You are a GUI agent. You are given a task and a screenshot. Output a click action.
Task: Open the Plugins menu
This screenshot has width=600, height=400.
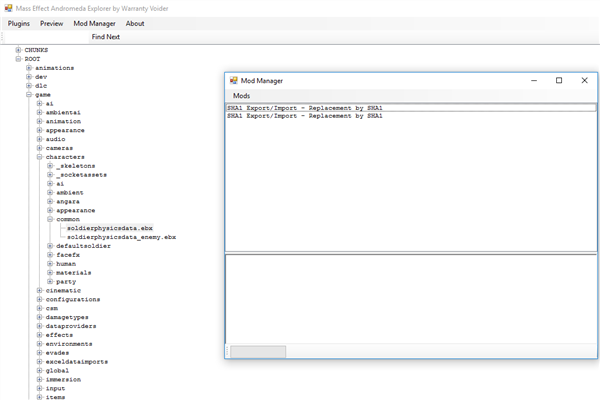coord(18,23)
